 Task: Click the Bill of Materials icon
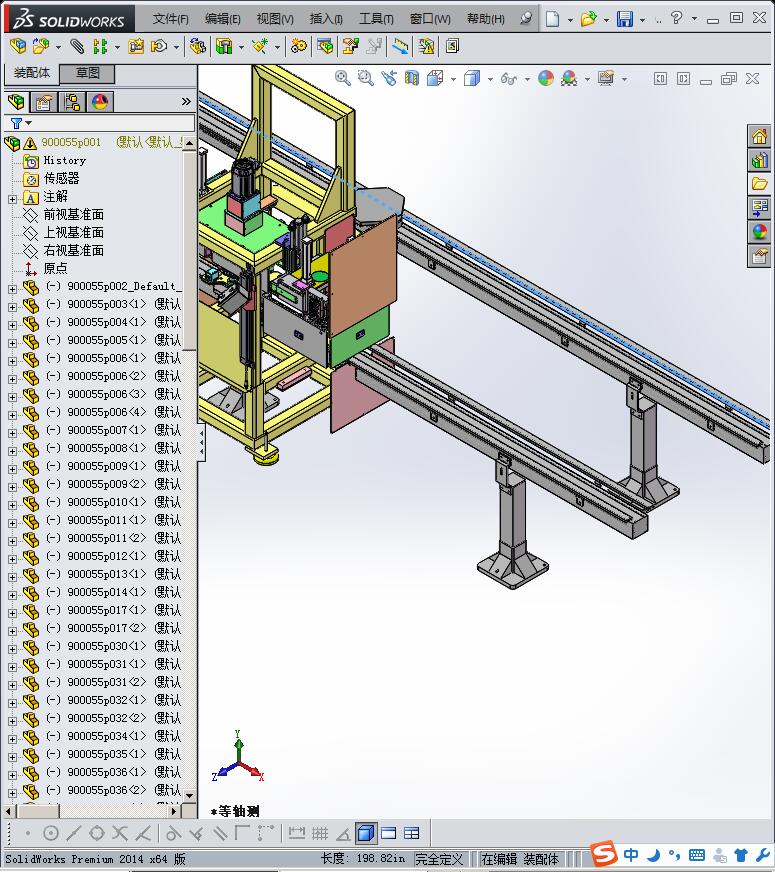pos(325,46)
